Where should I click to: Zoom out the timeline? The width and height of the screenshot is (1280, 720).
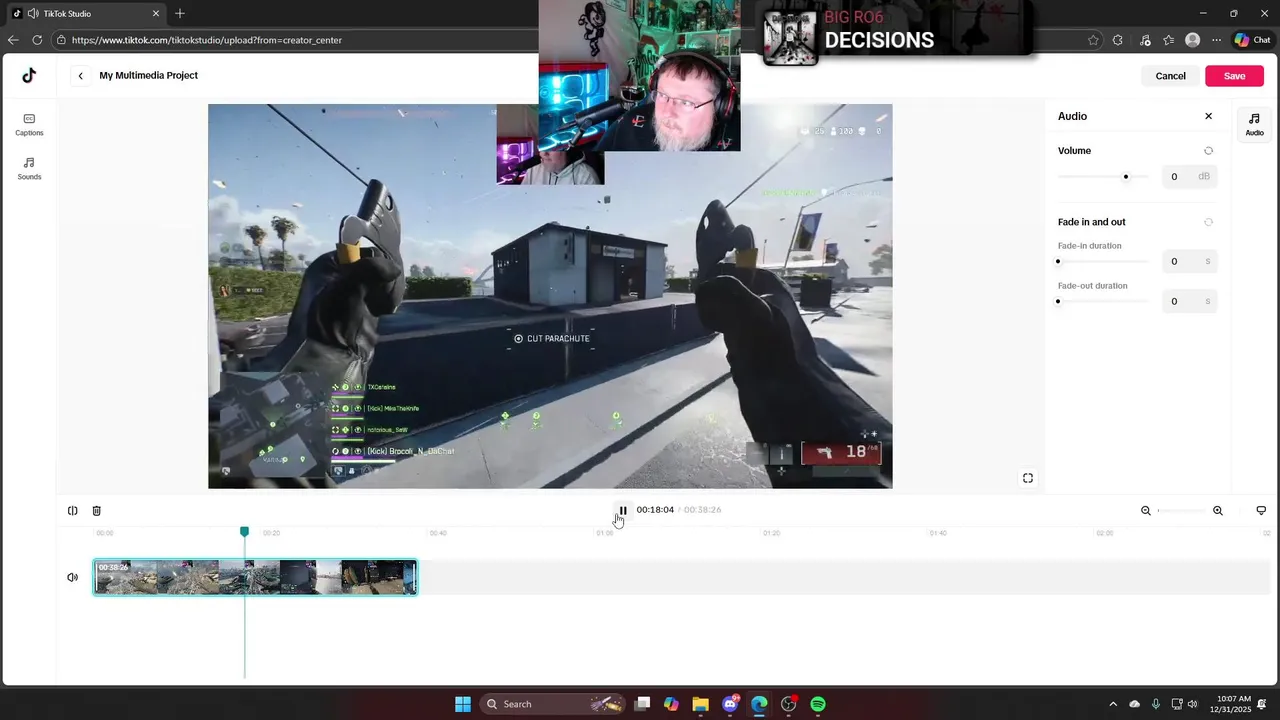pyautogui.click(x=1146, y=511)
